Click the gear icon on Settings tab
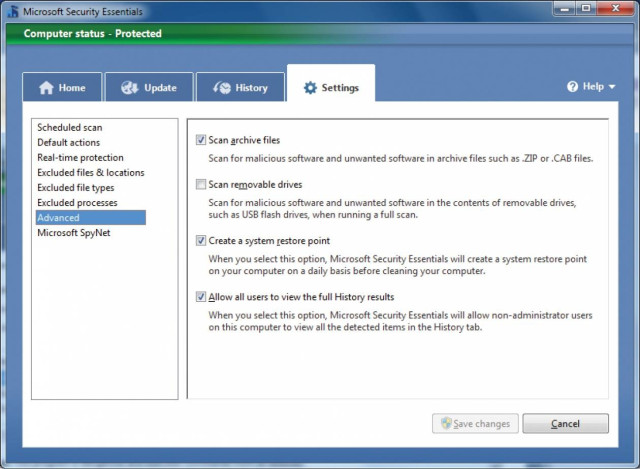640x469 pixels. coord(310,87)
